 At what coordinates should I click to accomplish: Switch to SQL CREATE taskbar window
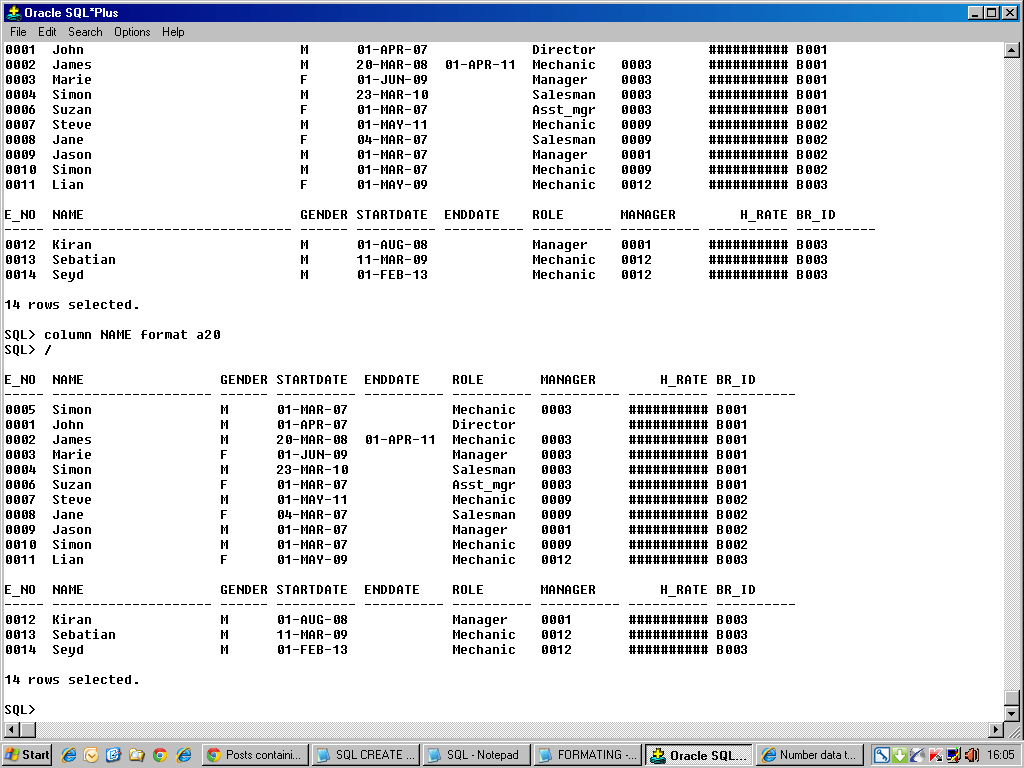coord(366,755)
